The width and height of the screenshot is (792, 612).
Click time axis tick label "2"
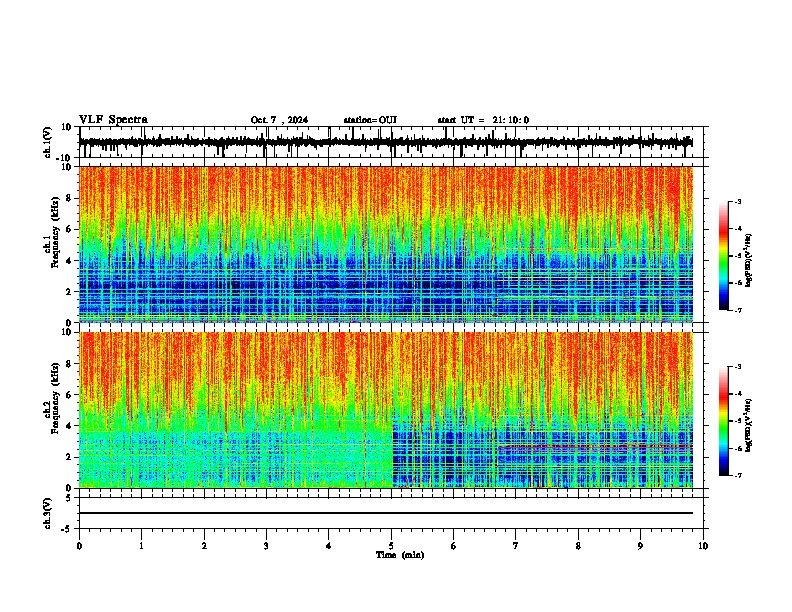pos(204,546)
